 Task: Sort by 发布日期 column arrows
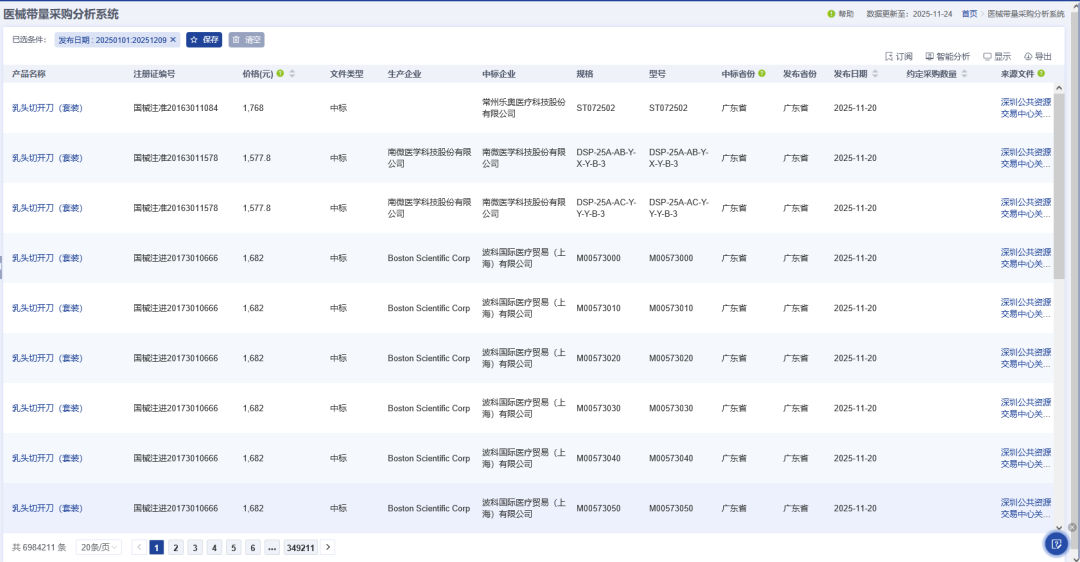tap(875, 74)
